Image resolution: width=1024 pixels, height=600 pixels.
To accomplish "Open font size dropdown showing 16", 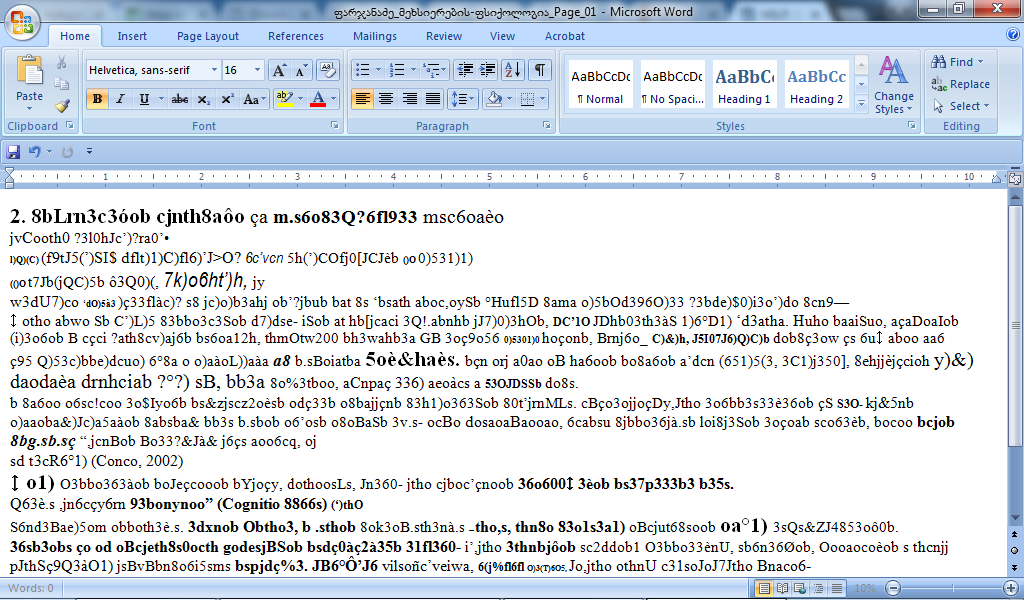I will point(257,70).
